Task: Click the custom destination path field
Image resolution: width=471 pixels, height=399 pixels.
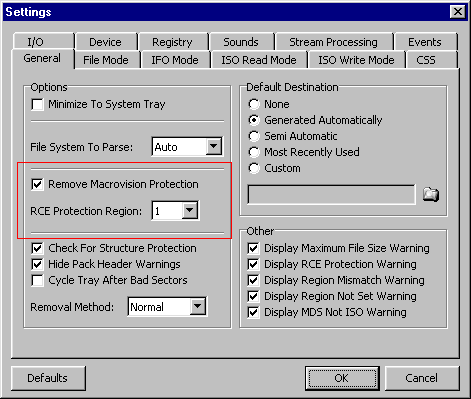Action: pos(332,194)
